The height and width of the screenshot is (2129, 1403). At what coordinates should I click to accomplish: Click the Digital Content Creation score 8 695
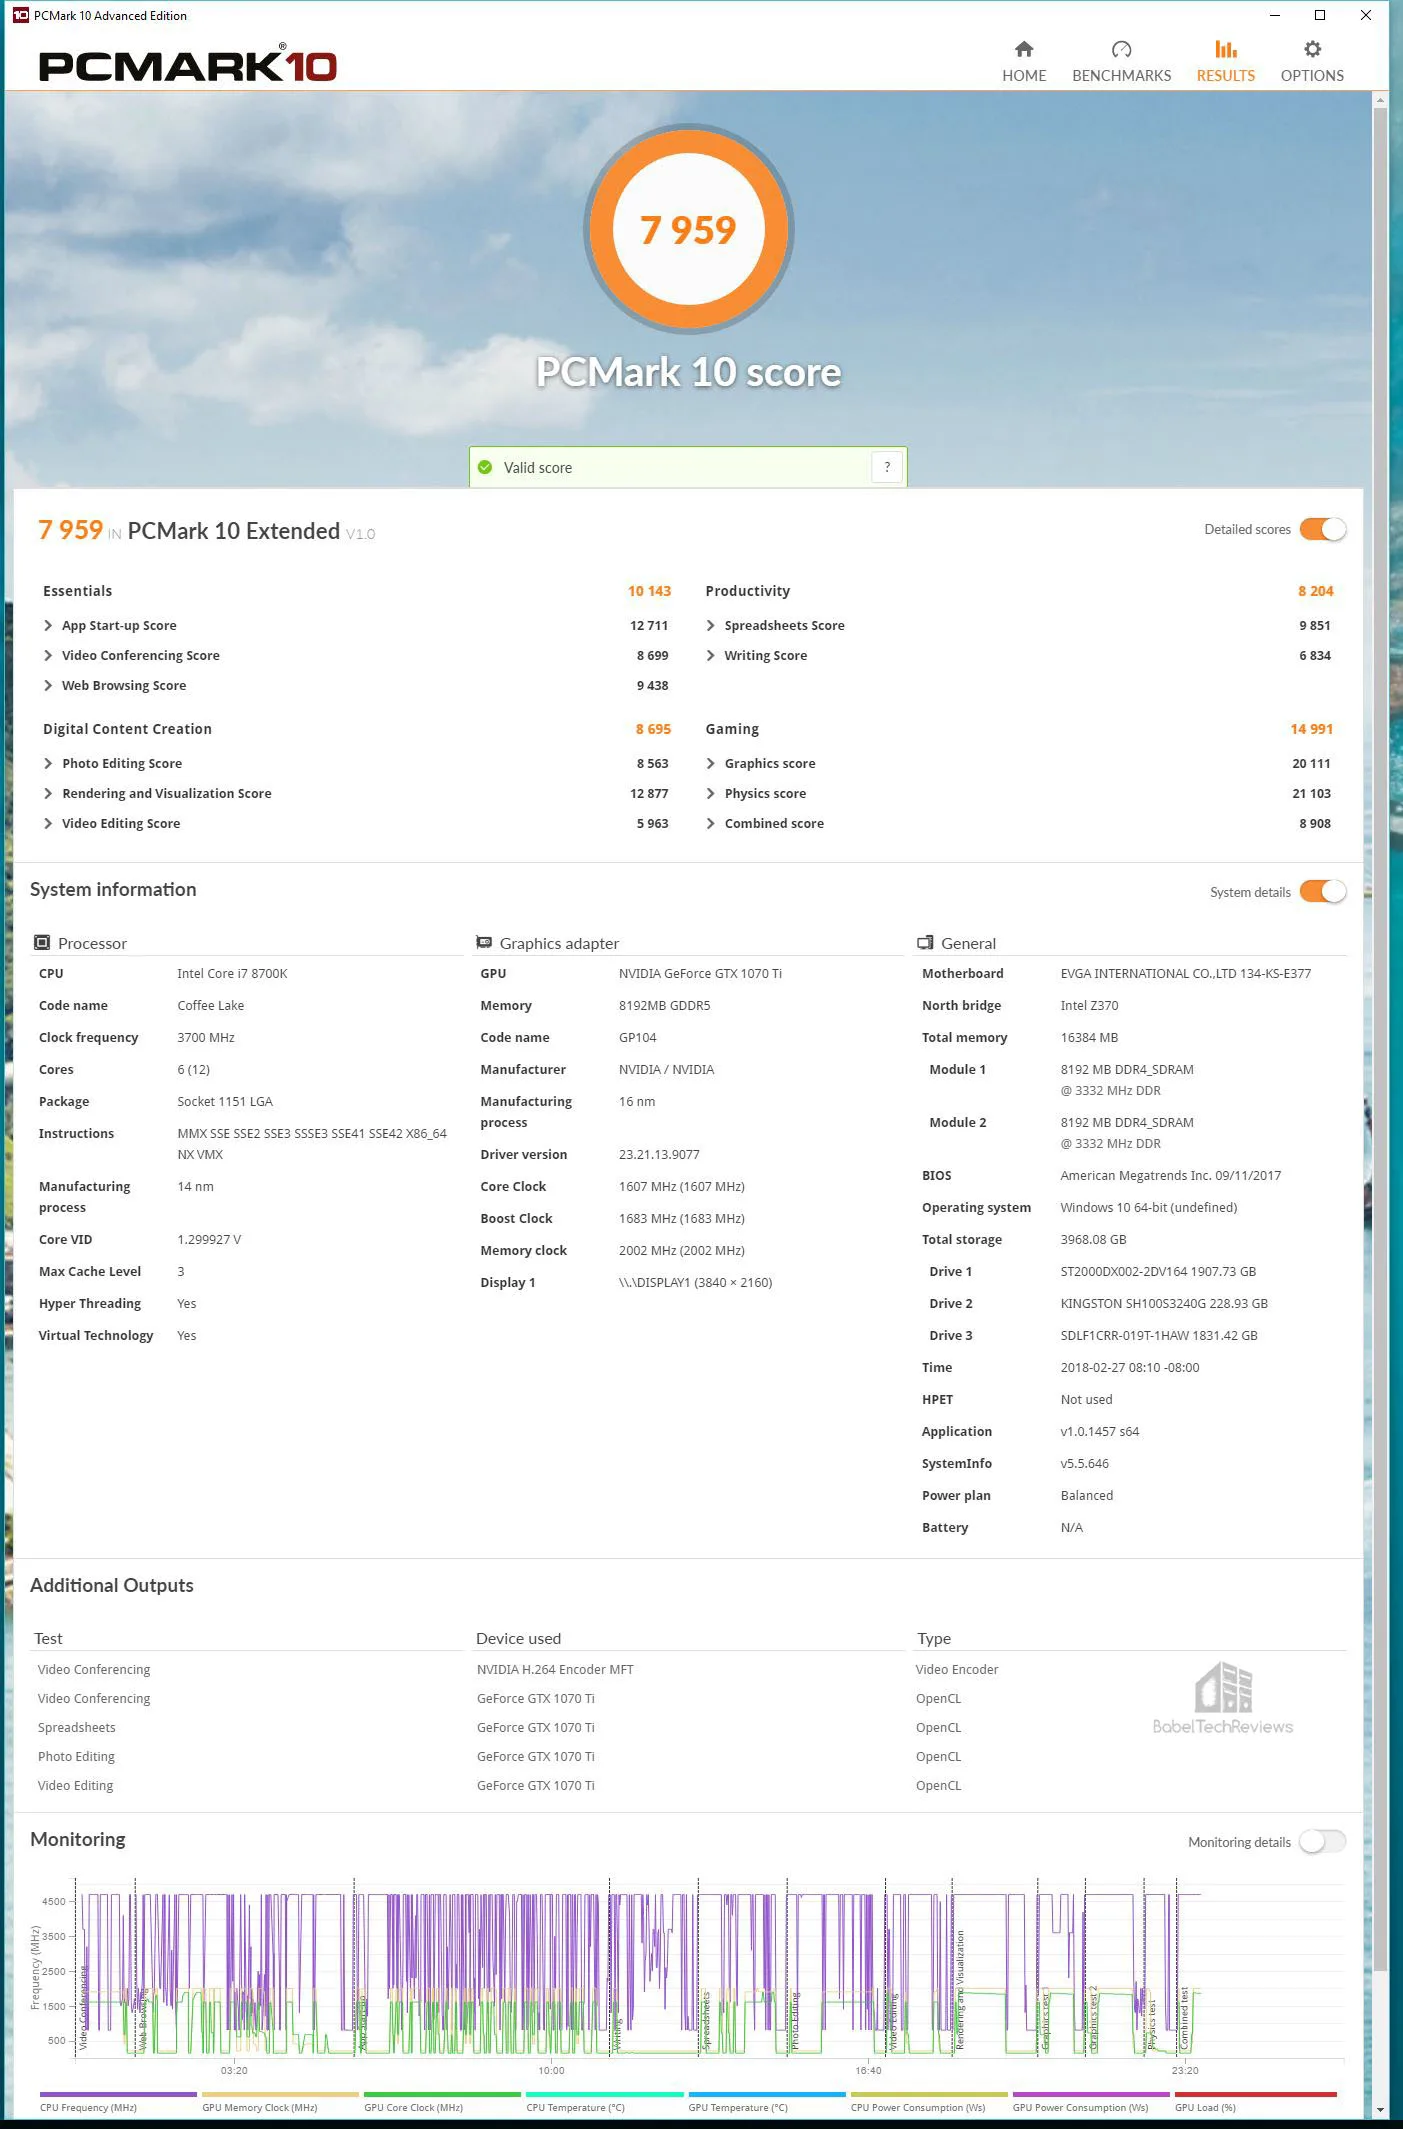coord(653,729)
